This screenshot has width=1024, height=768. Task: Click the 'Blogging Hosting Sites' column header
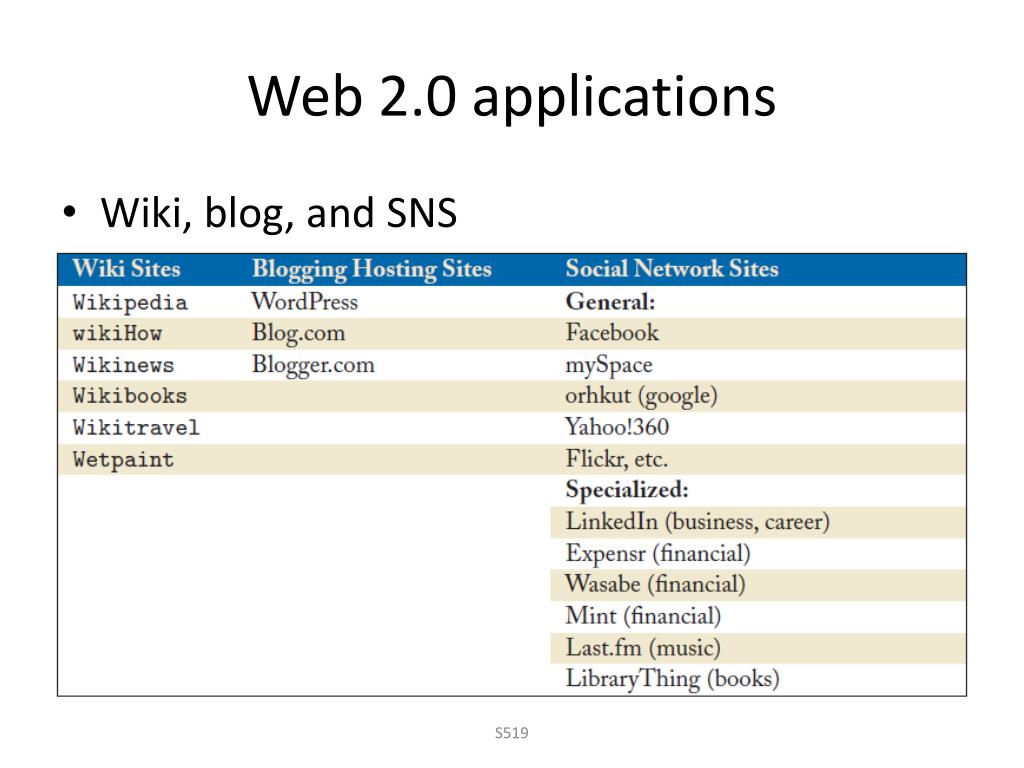(x=372, y=270)
